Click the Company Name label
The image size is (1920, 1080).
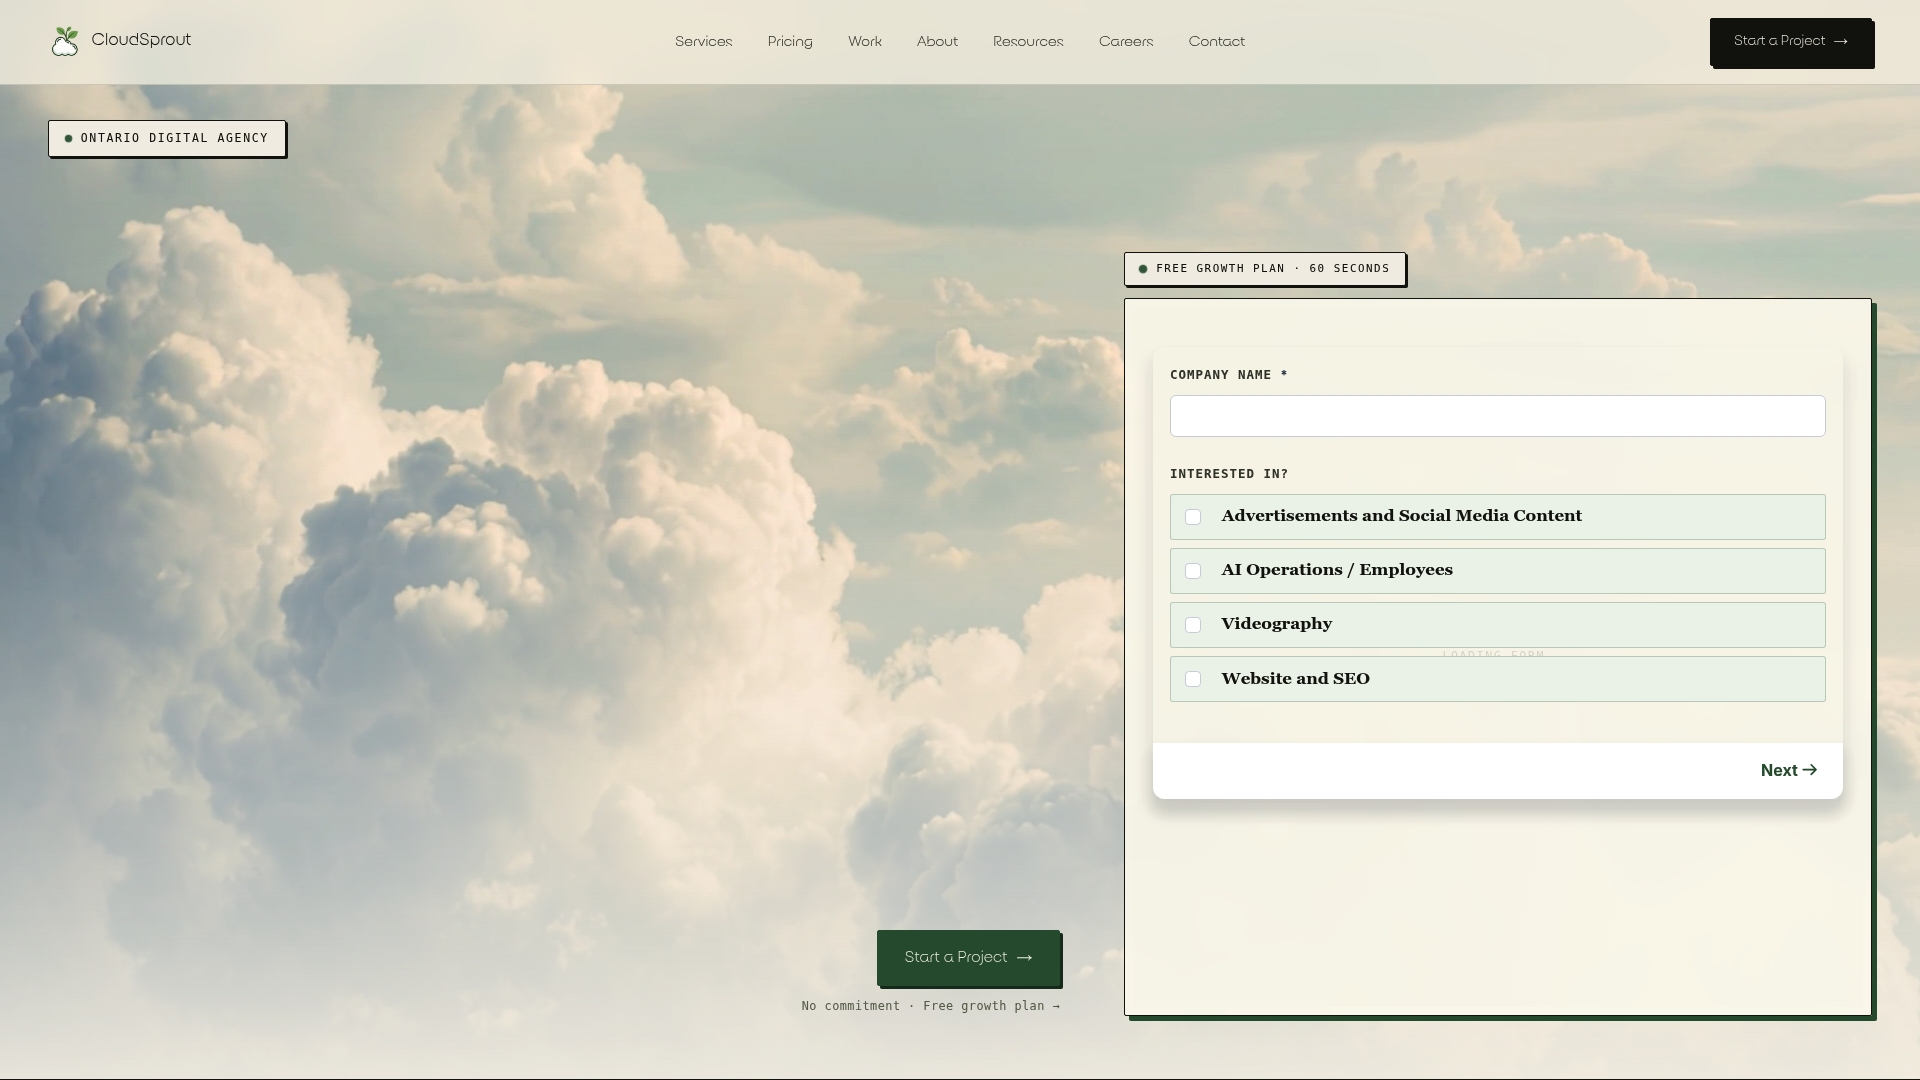pyautogui.click(x=1229, y=375)
